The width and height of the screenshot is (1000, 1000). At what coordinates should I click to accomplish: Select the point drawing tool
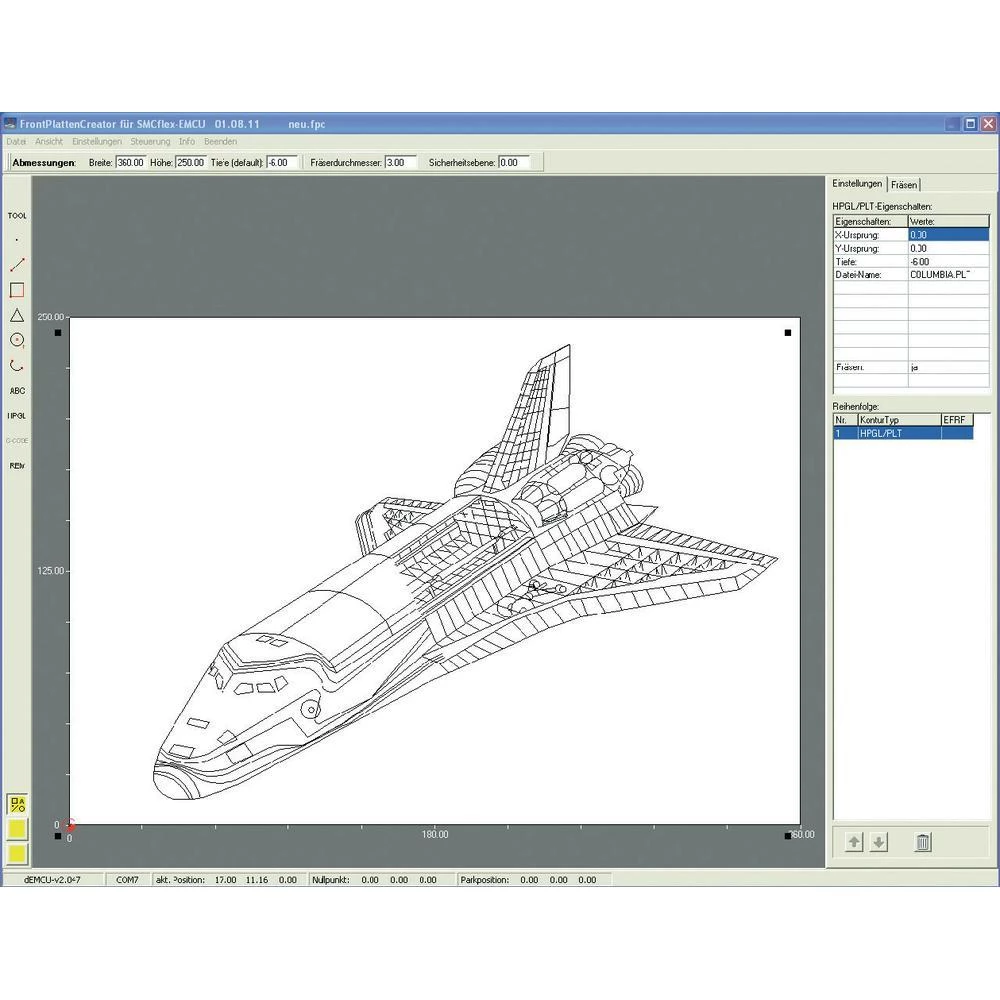[17, 240]
